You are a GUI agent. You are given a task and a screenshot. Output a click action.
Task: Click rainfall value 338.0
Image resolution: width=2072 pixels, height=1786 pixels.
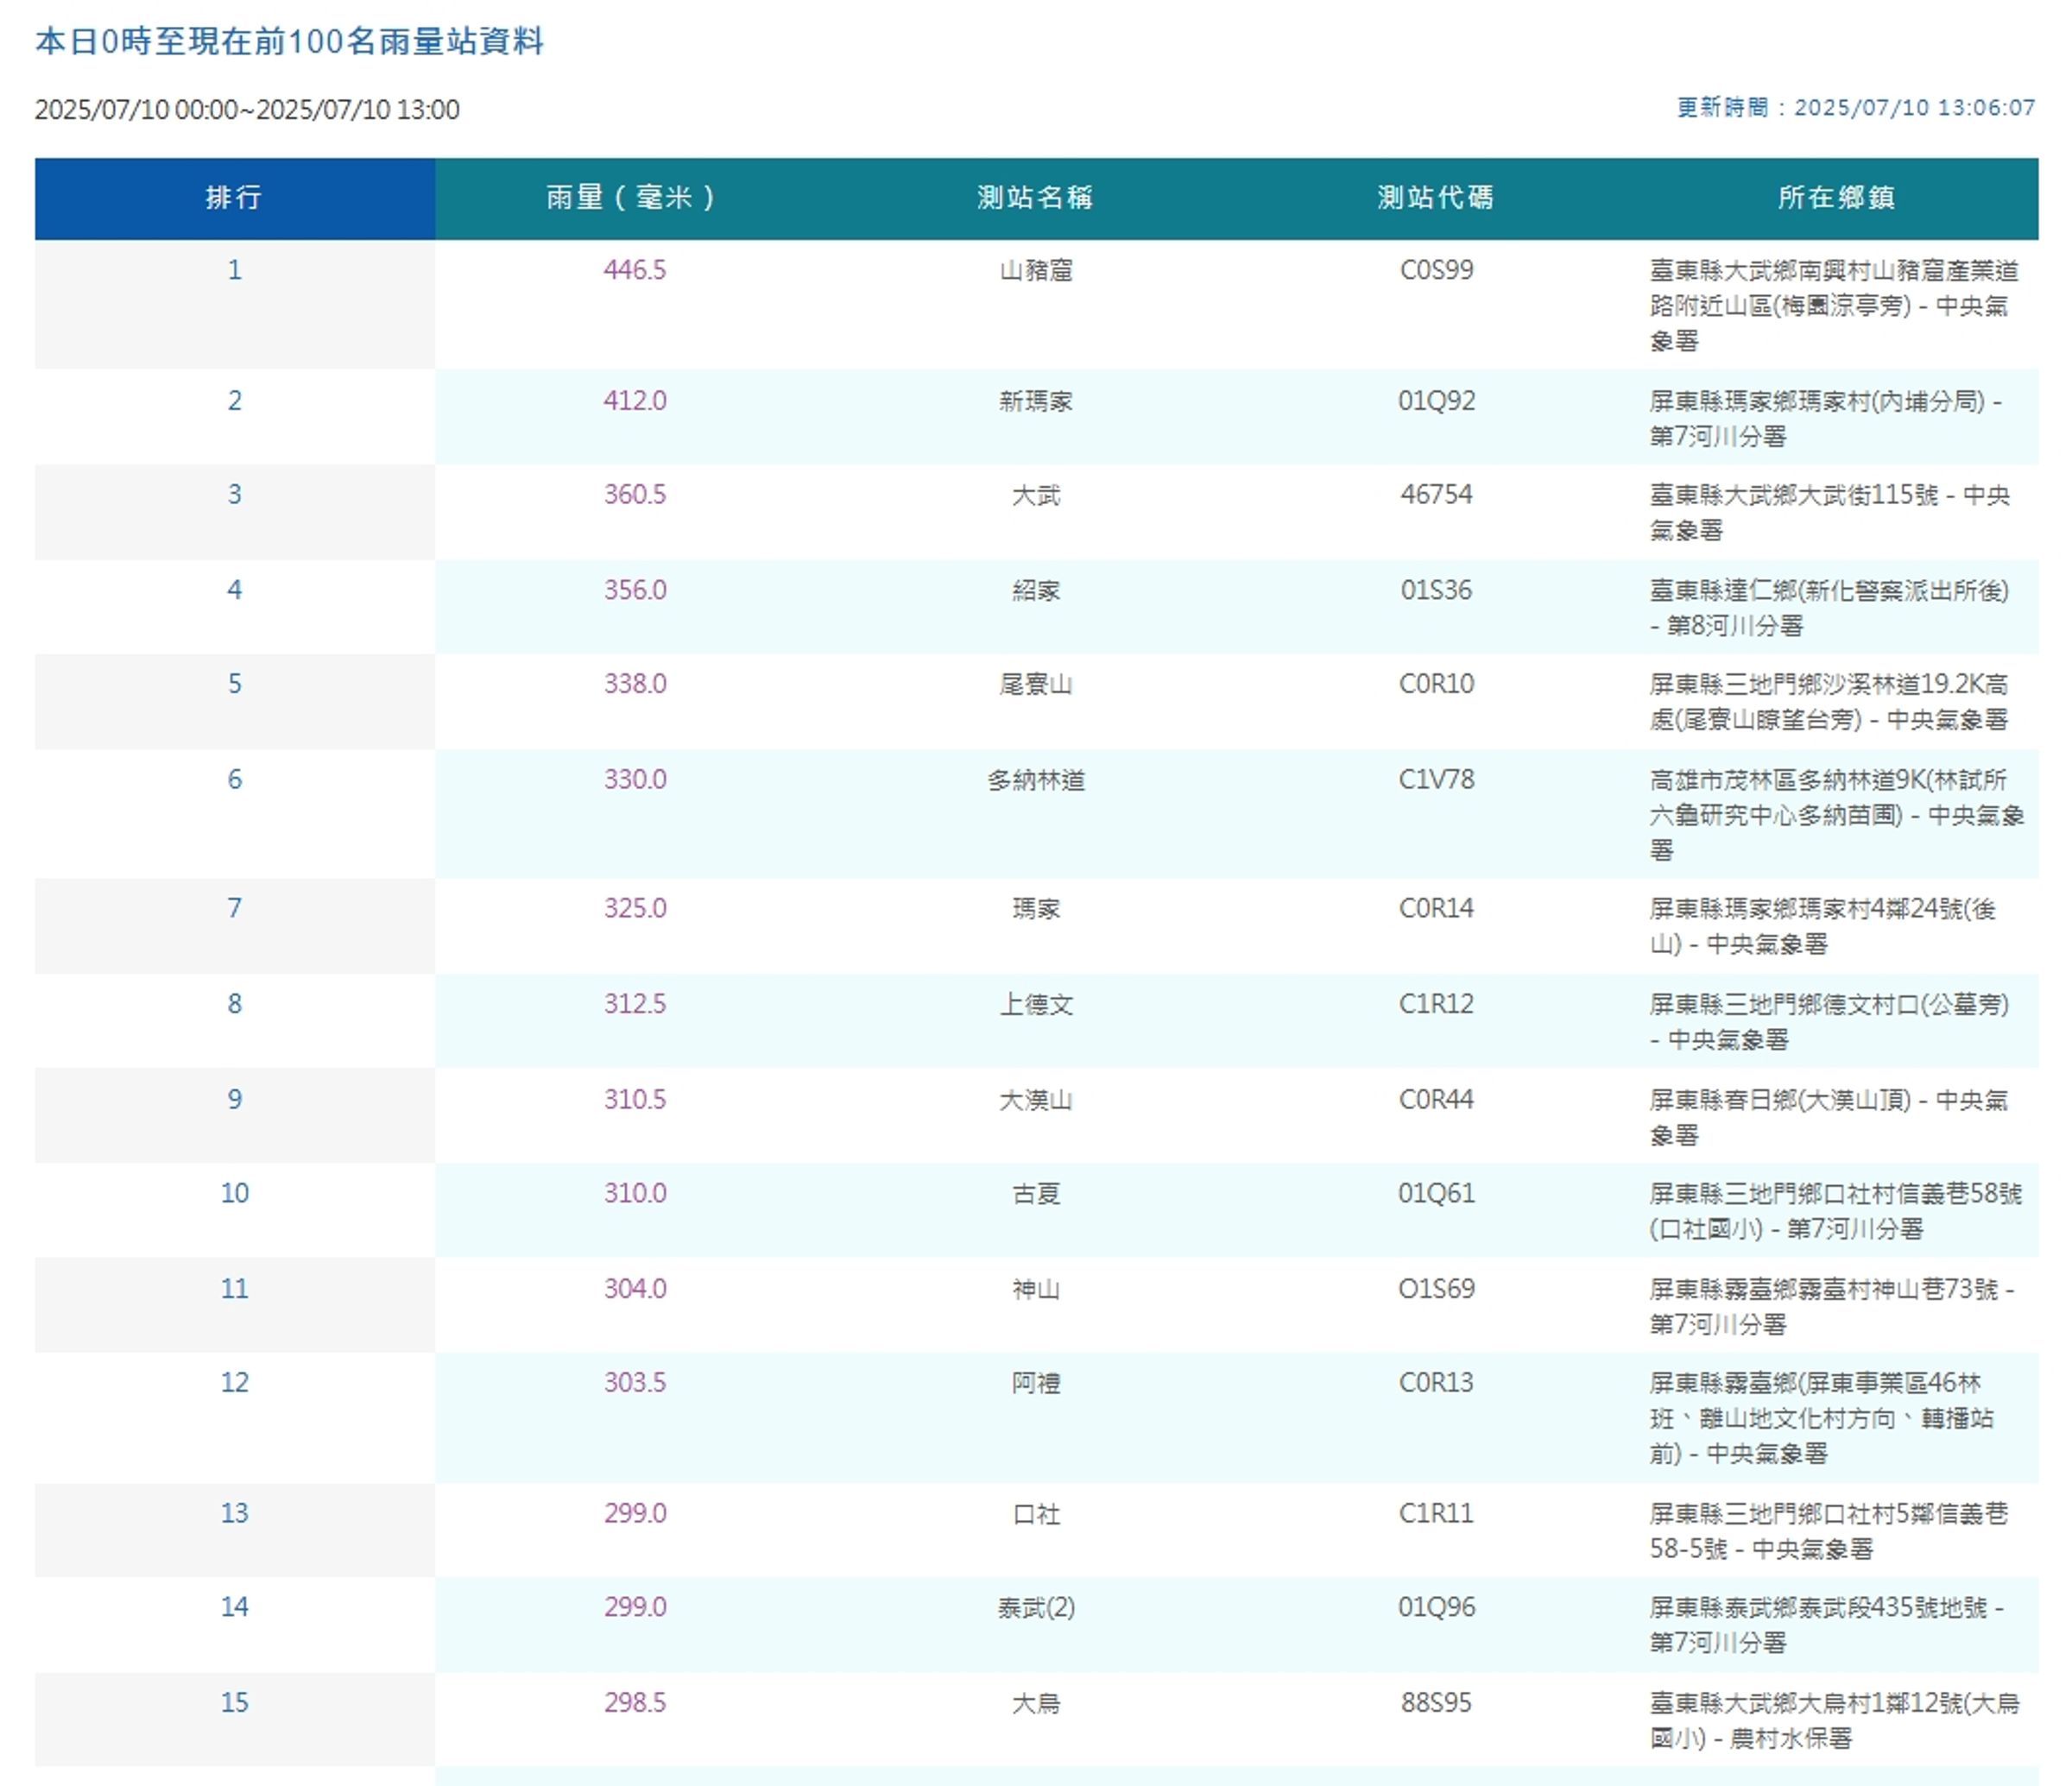point(635,684)
